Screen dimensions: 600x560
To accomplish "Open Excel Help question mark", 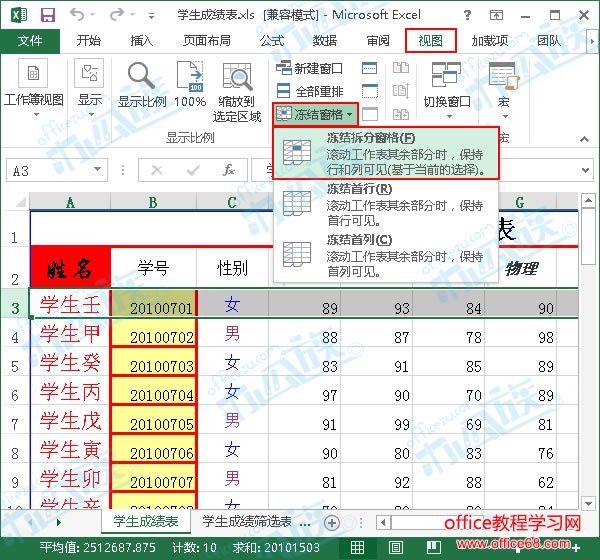I will pyautogui.click(x=467, y=15).
